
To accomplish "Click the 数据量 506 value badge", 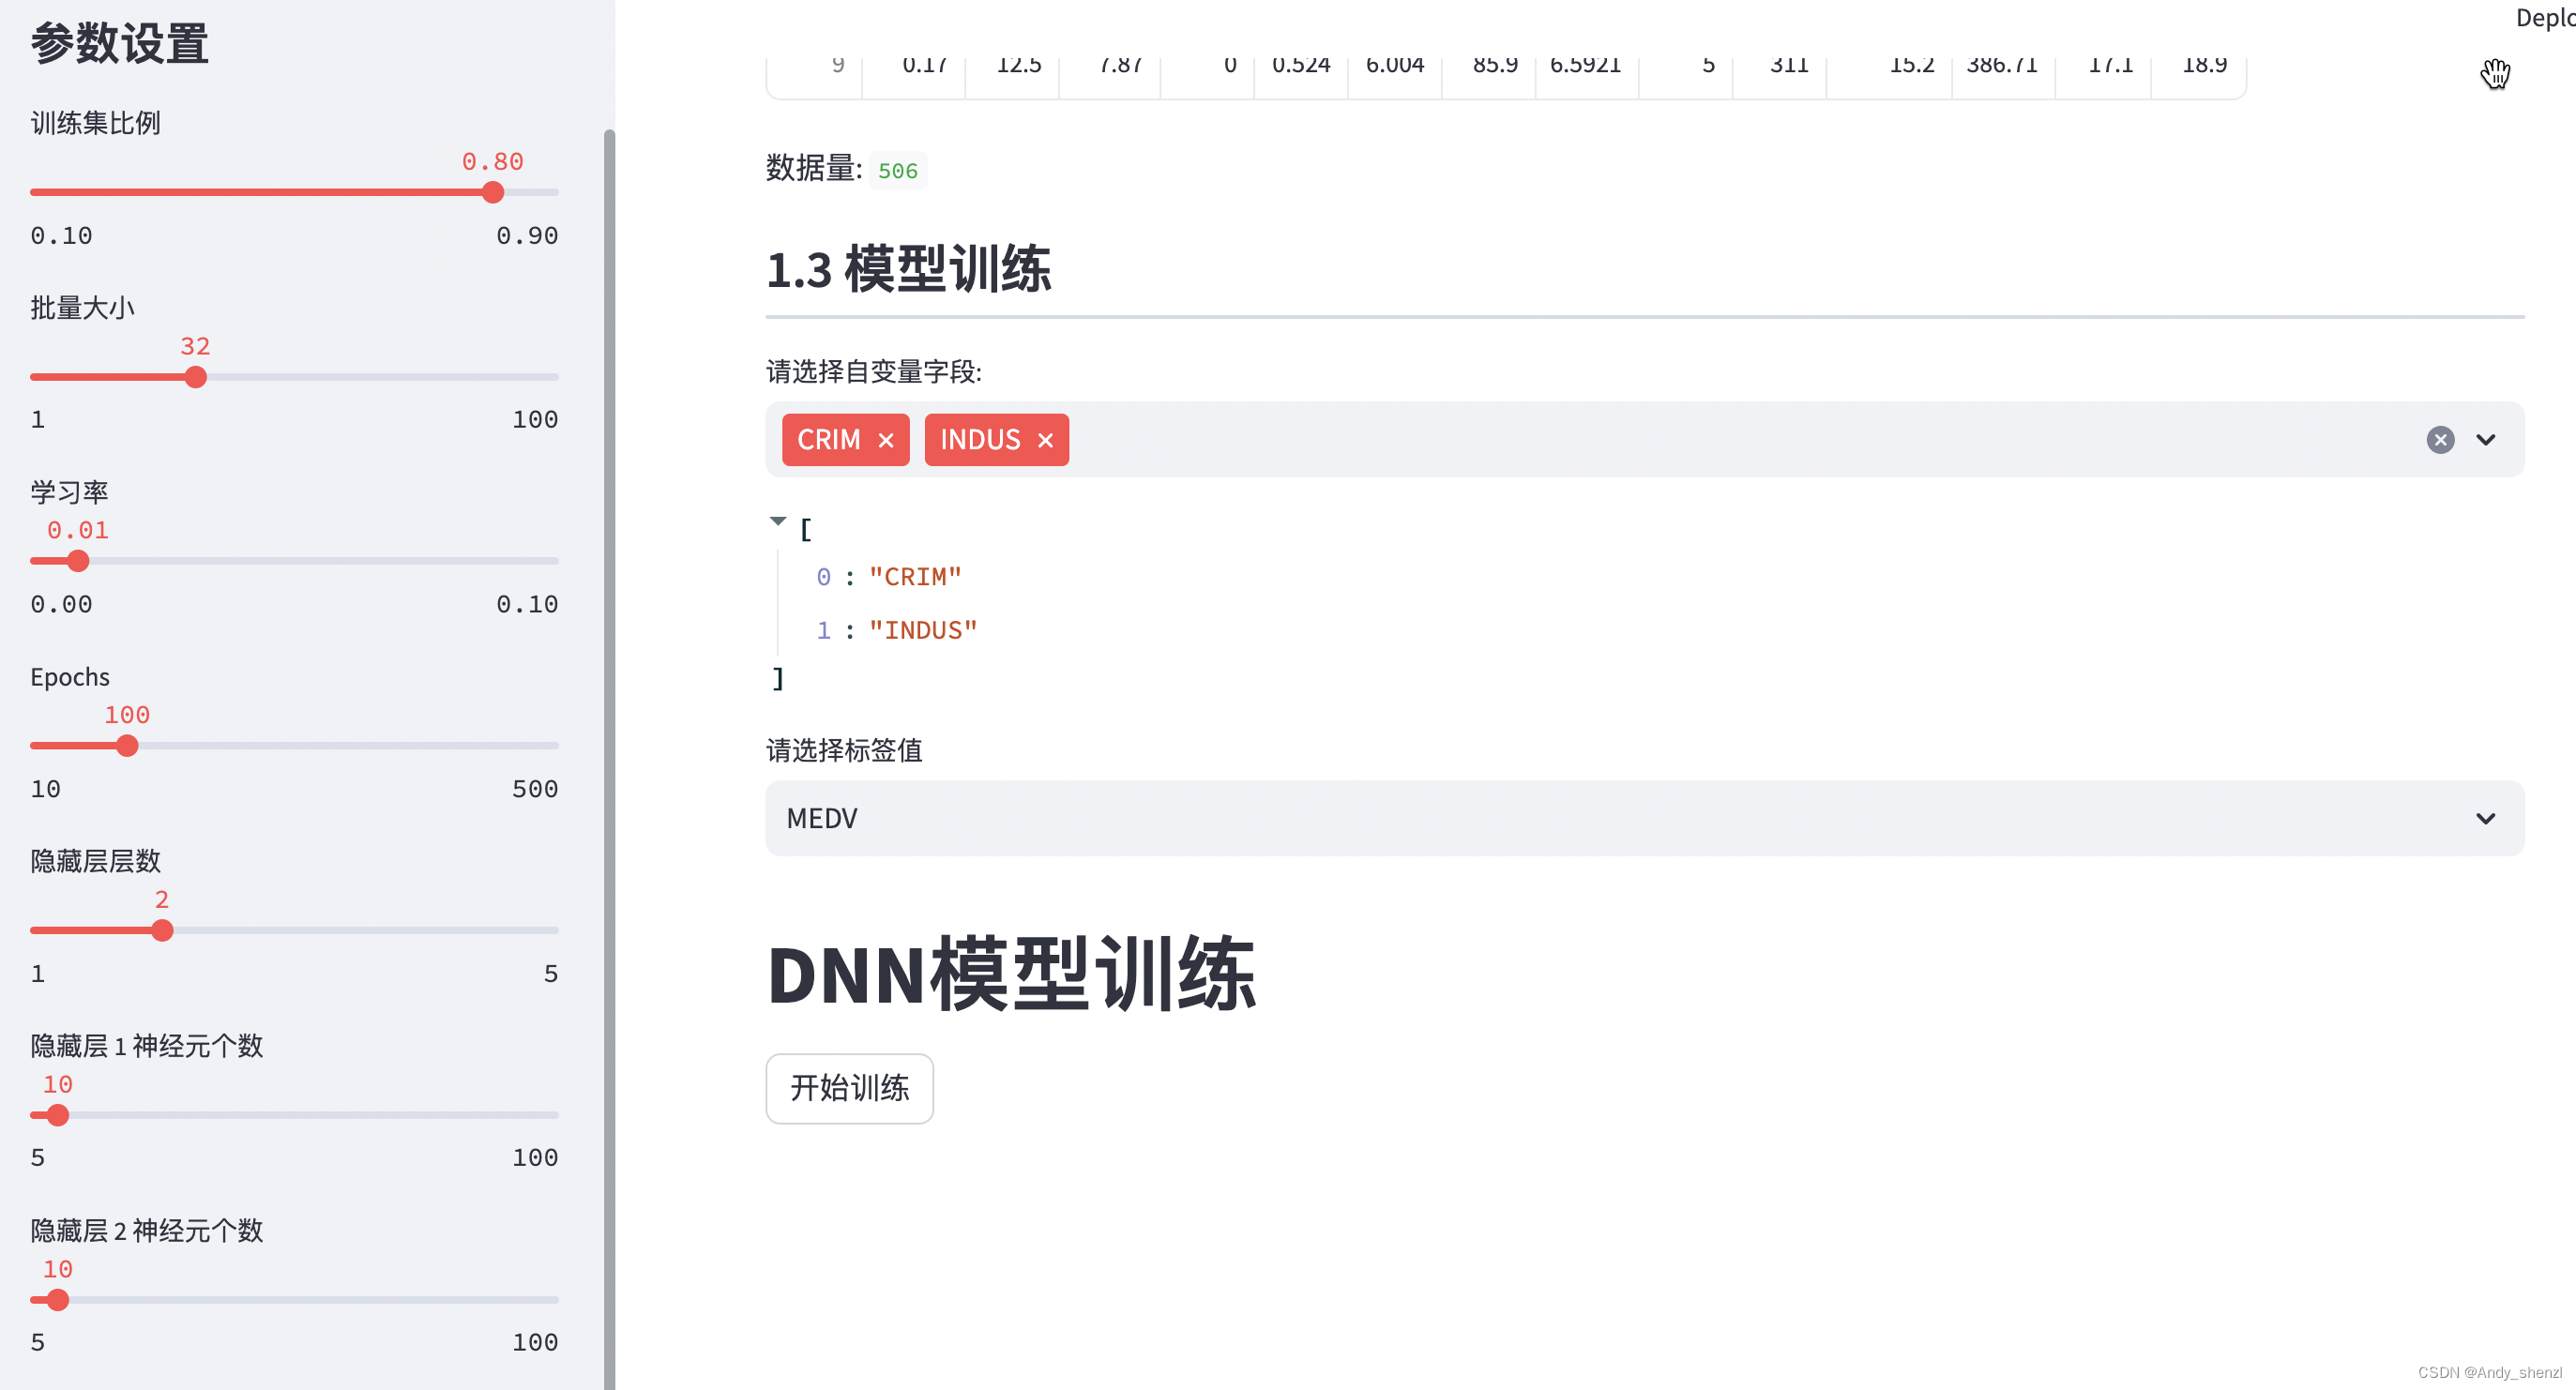I will pyautogui.click(x=897, y=171).
